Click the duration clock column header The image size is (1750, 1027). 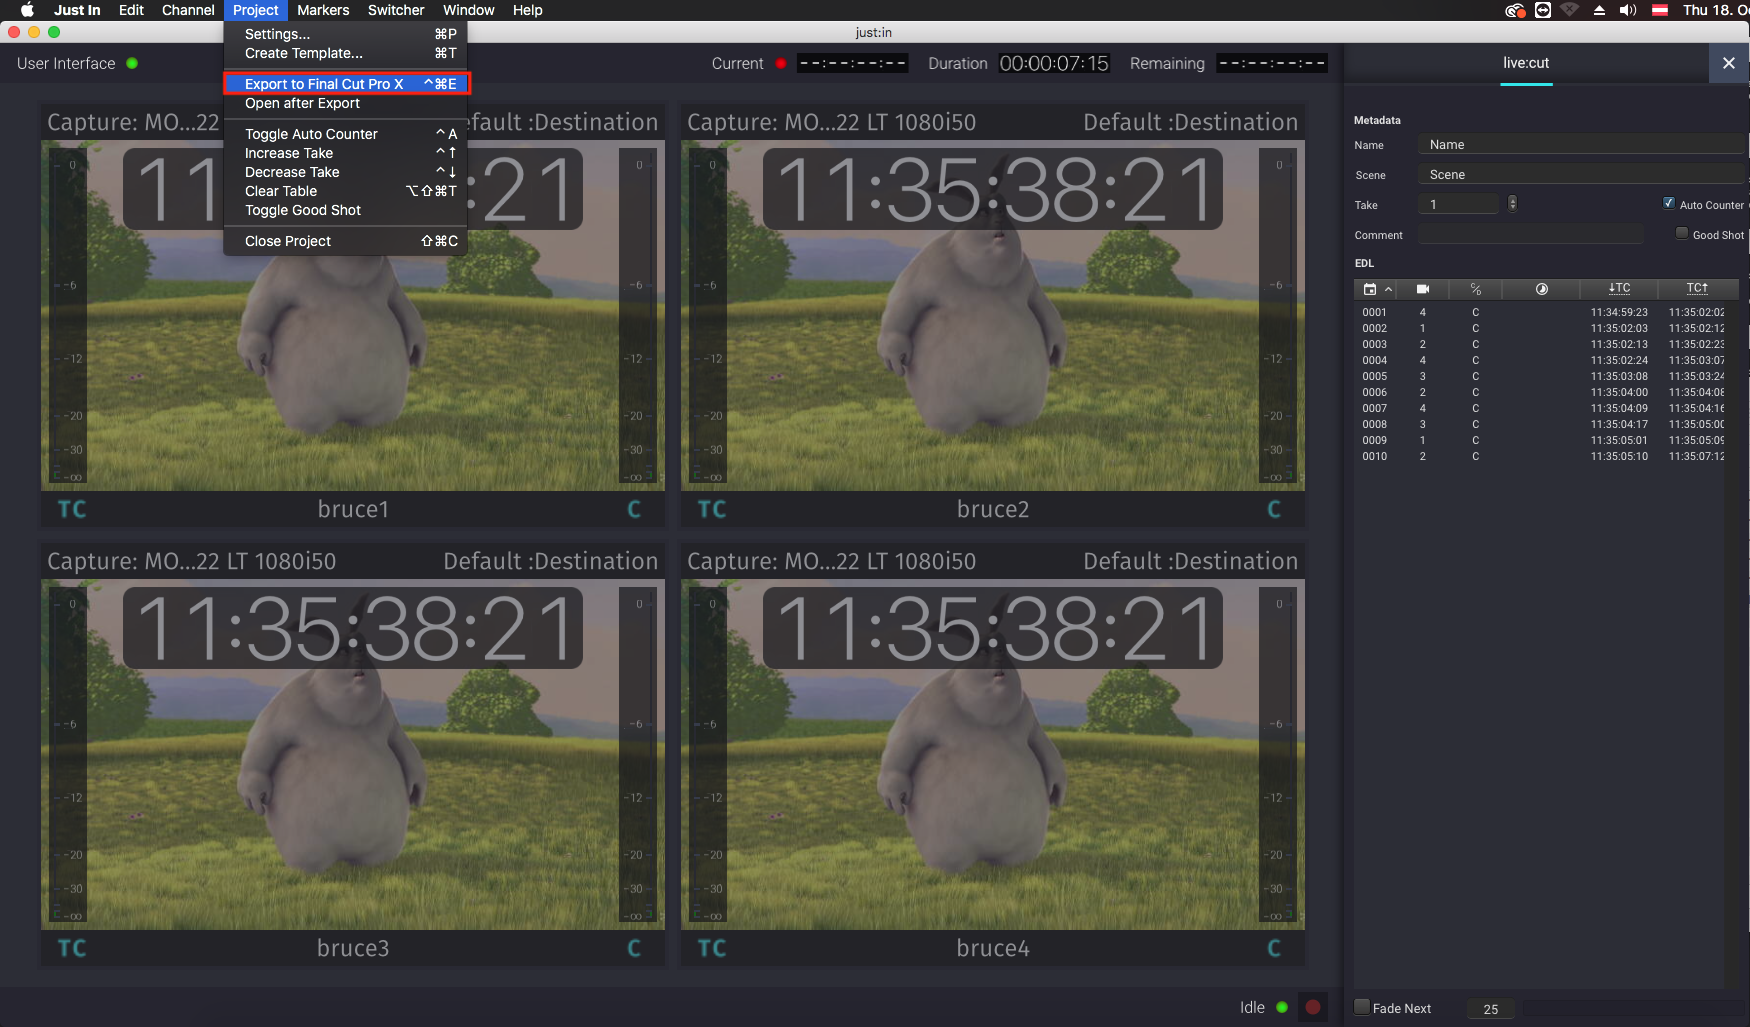click(x=1542, y=289)
